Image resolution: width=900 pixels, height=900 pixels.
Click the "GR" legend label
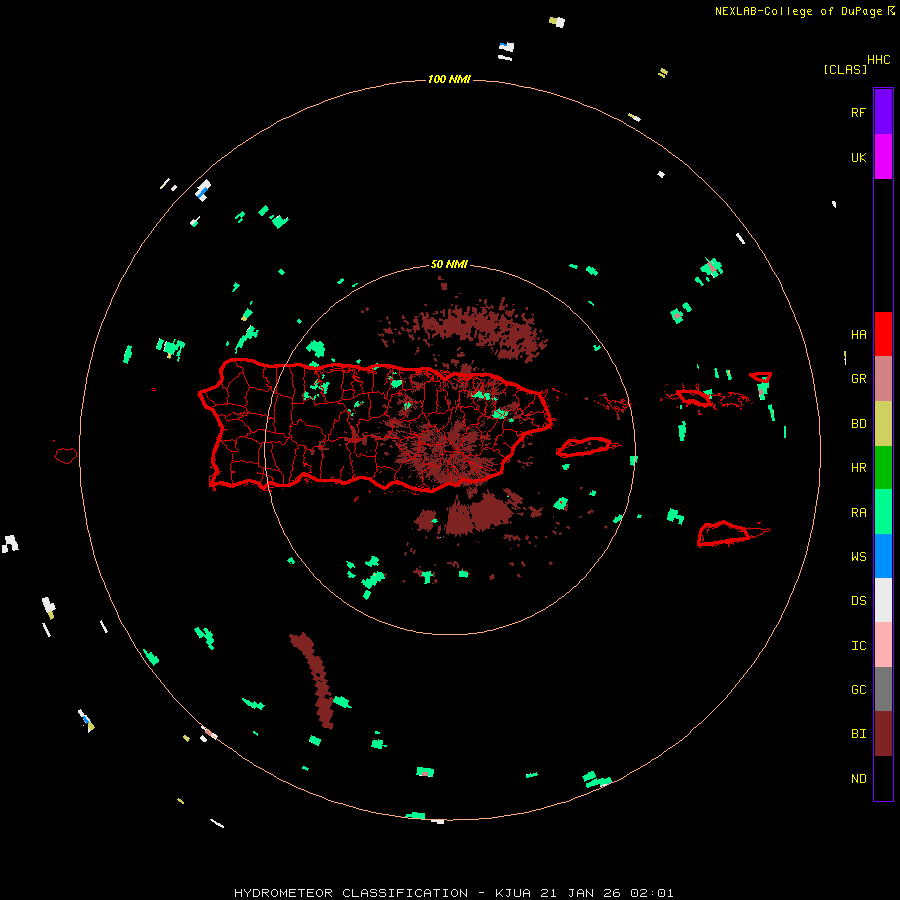[x=858, y=379]
